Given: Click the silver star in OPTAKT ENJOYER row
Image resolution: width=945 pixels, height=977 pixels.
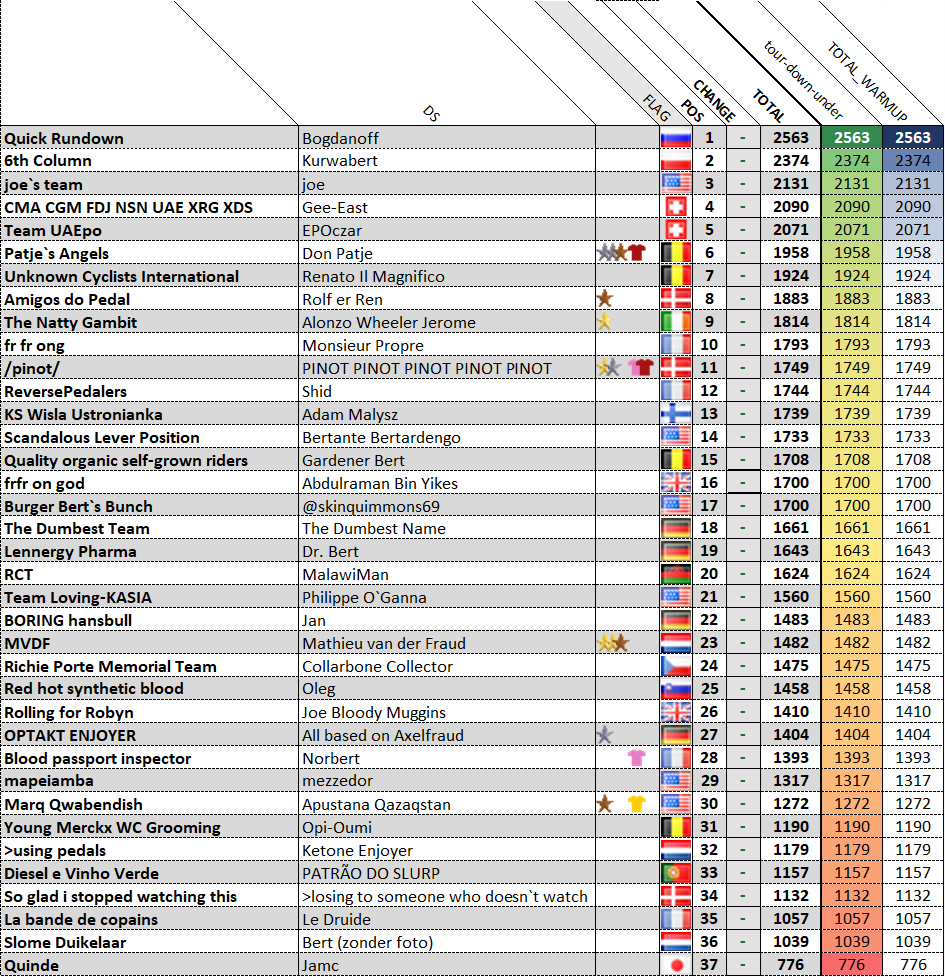Looking at the screenshot, I should point(604,735).
